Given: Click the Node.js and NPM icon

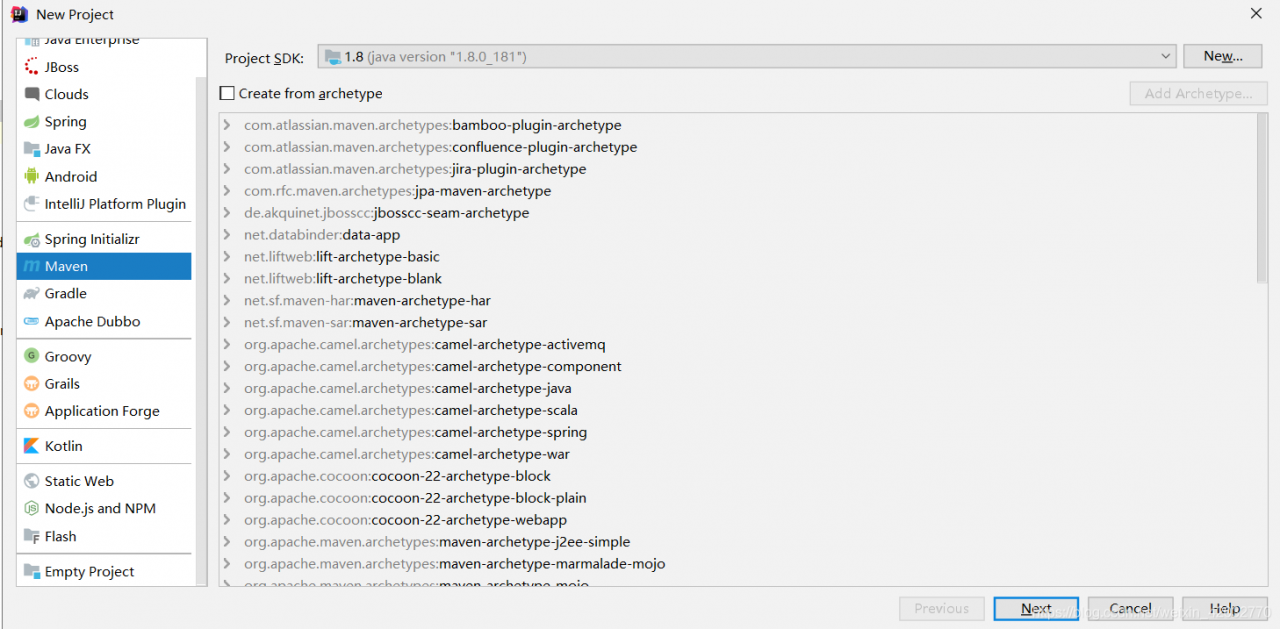Looking at the screenshot, I should point(32,508).
